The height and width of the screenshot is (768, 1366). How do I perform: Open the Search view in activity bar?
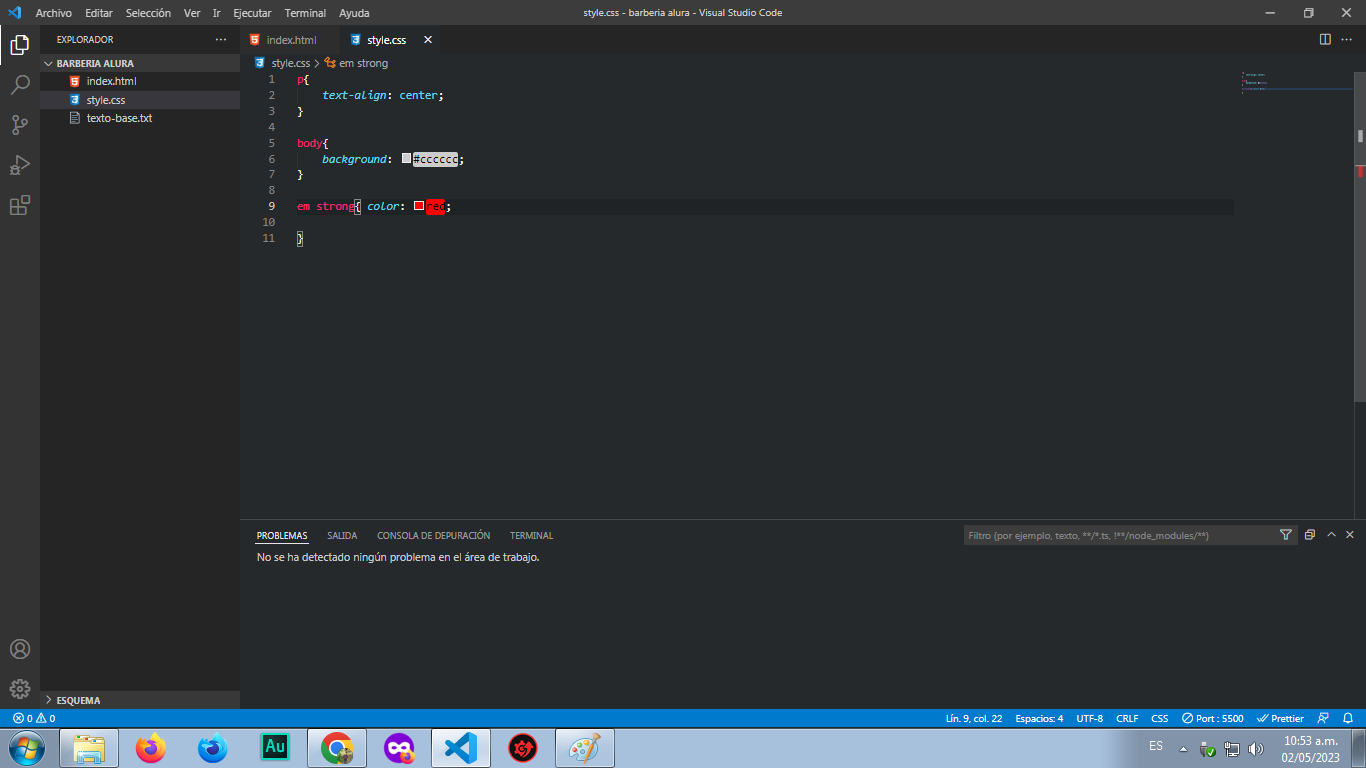tap(20, 85)
